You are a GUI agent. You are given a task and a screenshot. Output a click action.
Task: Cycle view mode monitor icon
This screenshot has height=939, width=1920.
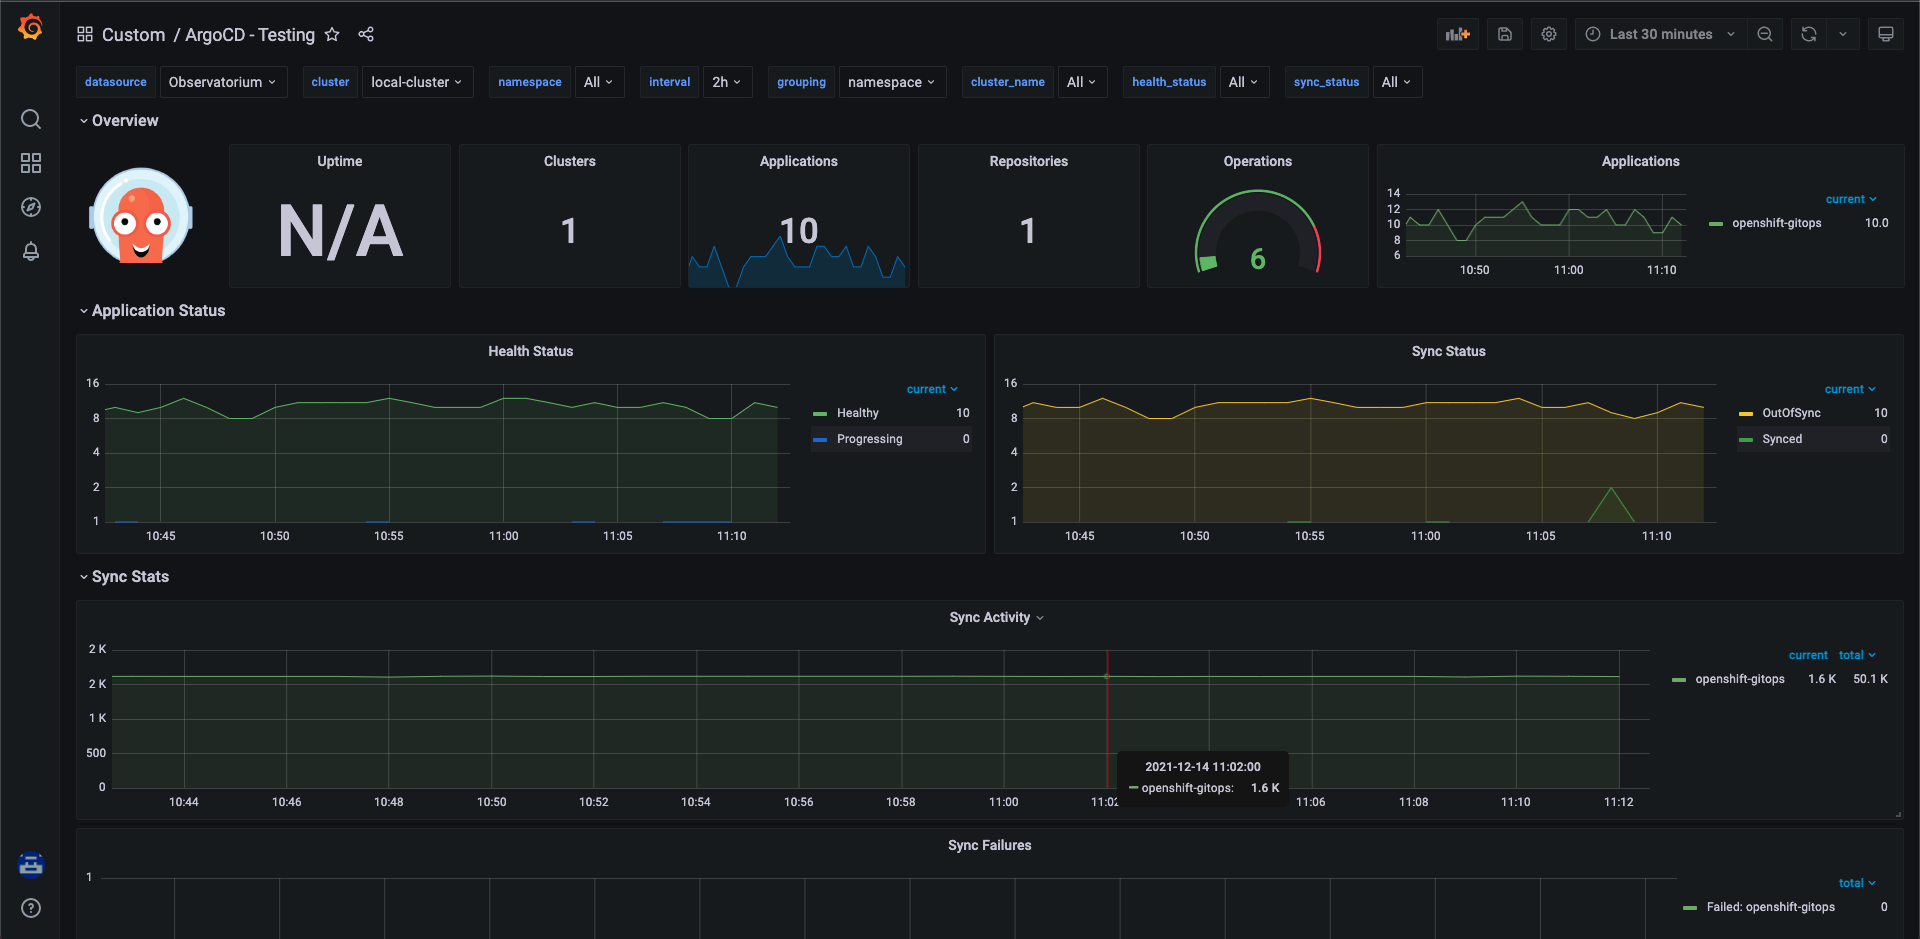click(1886, 34)
